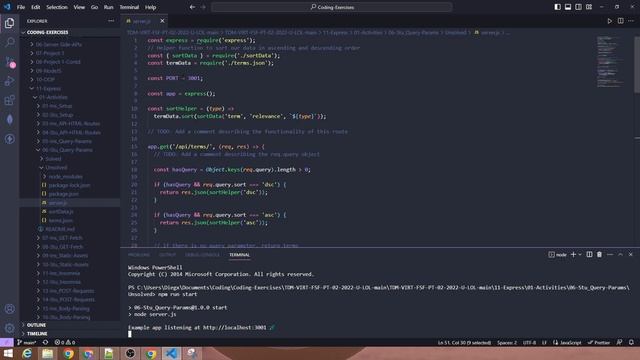
Task: Toggle bottom panel visibility
Action: [568, 7]
